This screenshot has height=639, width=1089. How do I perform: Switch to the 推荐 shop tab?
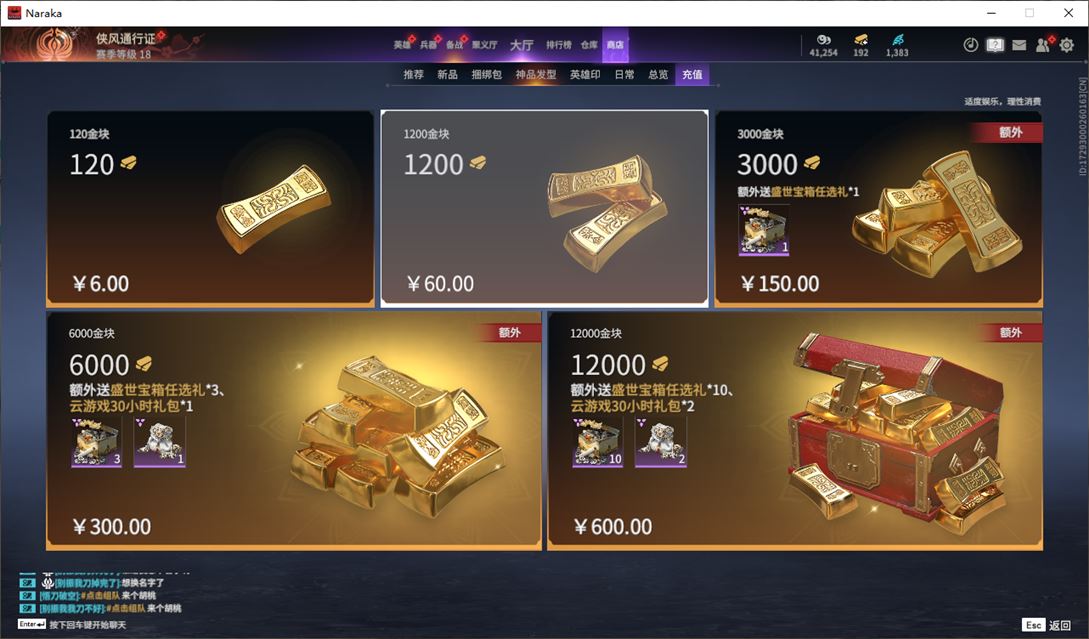[413, 74]
